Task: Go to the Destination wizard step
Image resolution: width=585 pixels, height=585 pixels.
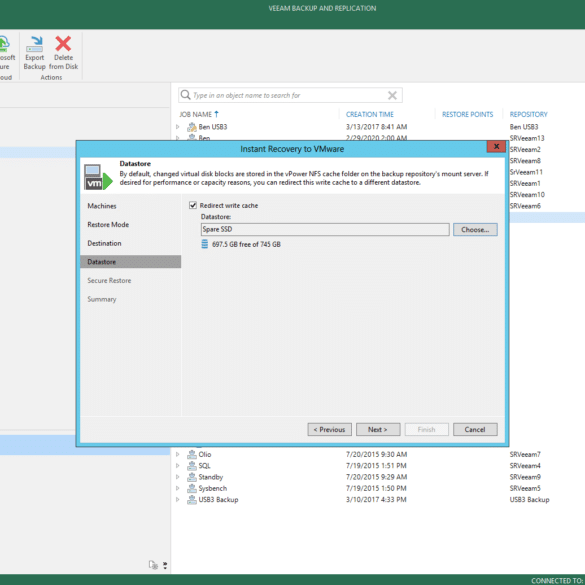Action: coord(104,243)
